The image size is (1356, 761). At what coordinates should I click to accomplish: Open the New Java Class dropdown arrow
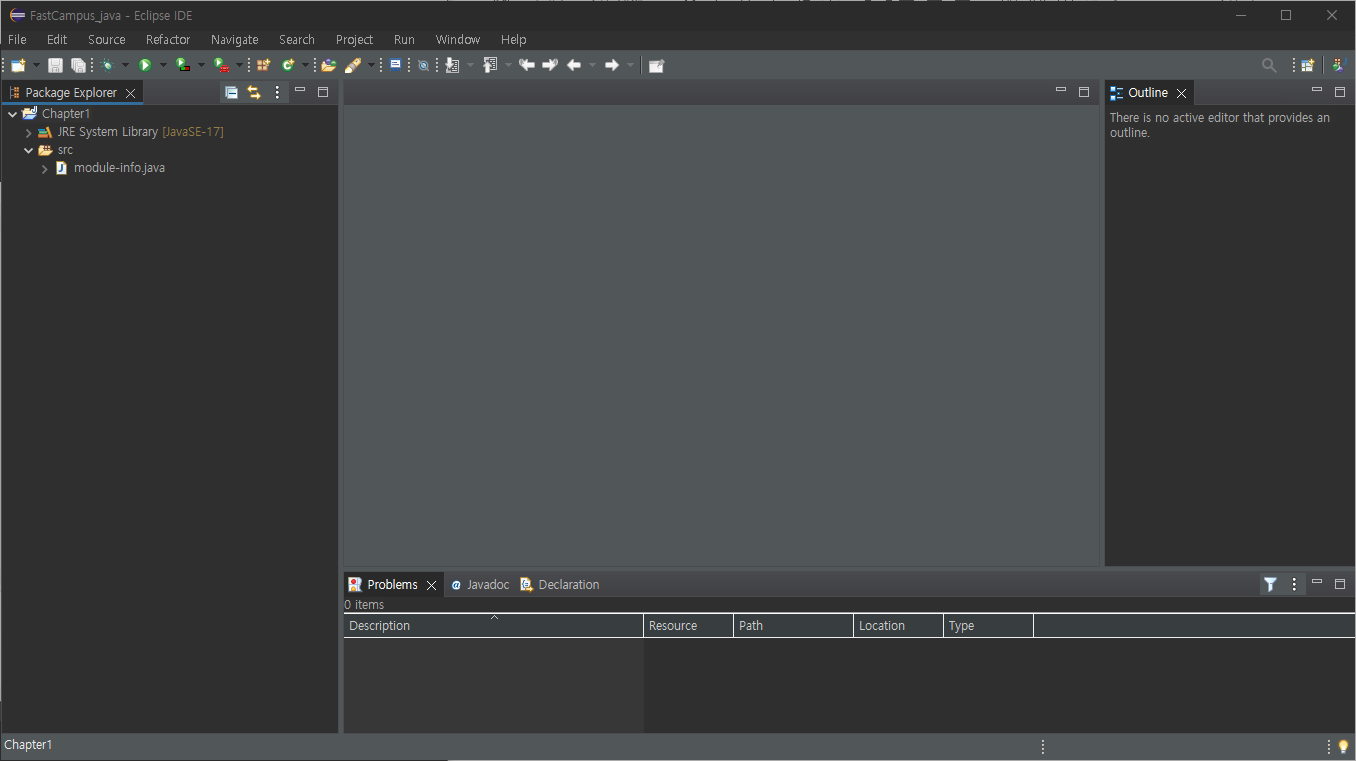click(x=305, y=65)
